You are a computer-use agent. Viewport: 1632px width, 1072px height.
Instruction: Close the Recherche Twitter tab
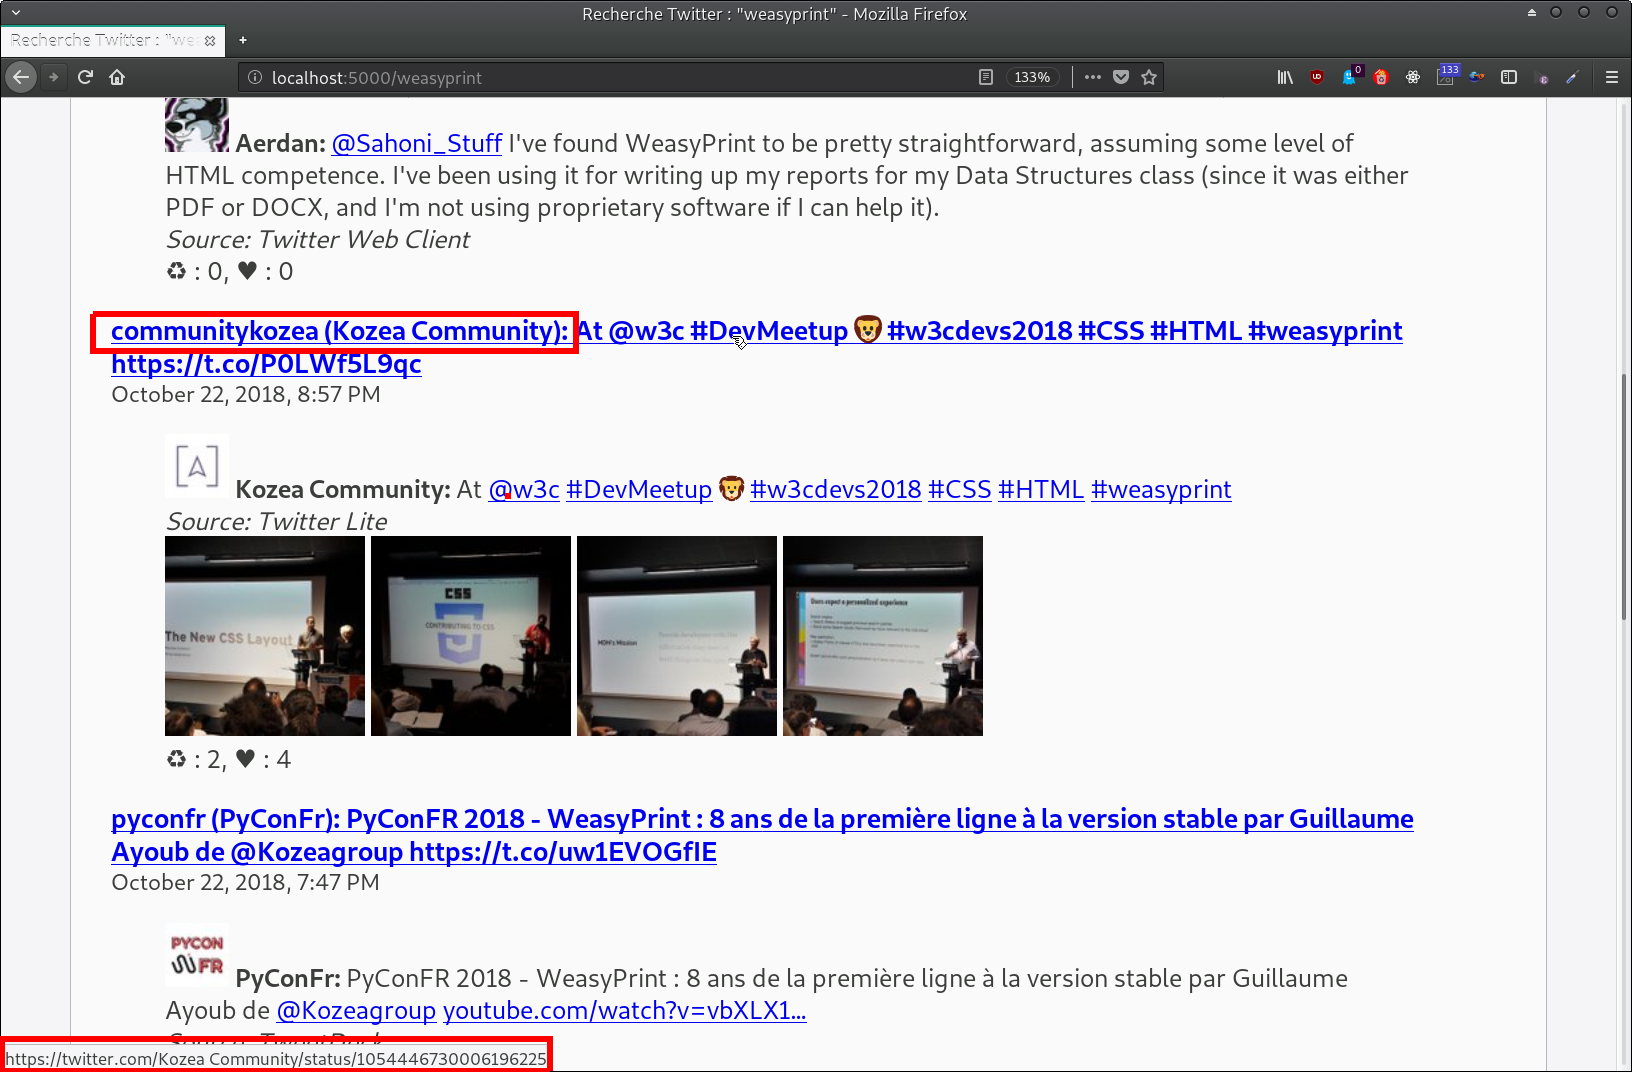pos(210,41)
